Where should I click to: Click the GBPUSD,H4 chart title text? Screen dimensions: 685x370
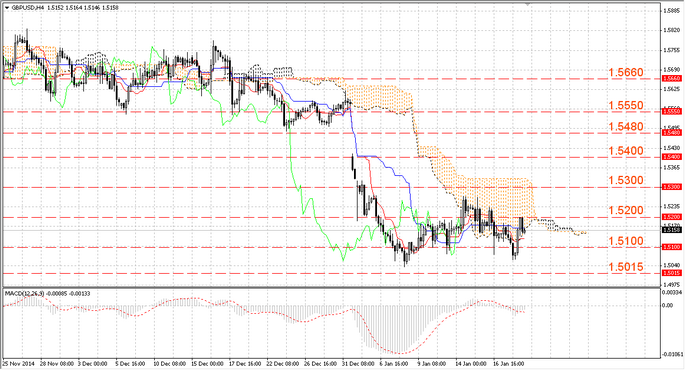pos(28,7)
